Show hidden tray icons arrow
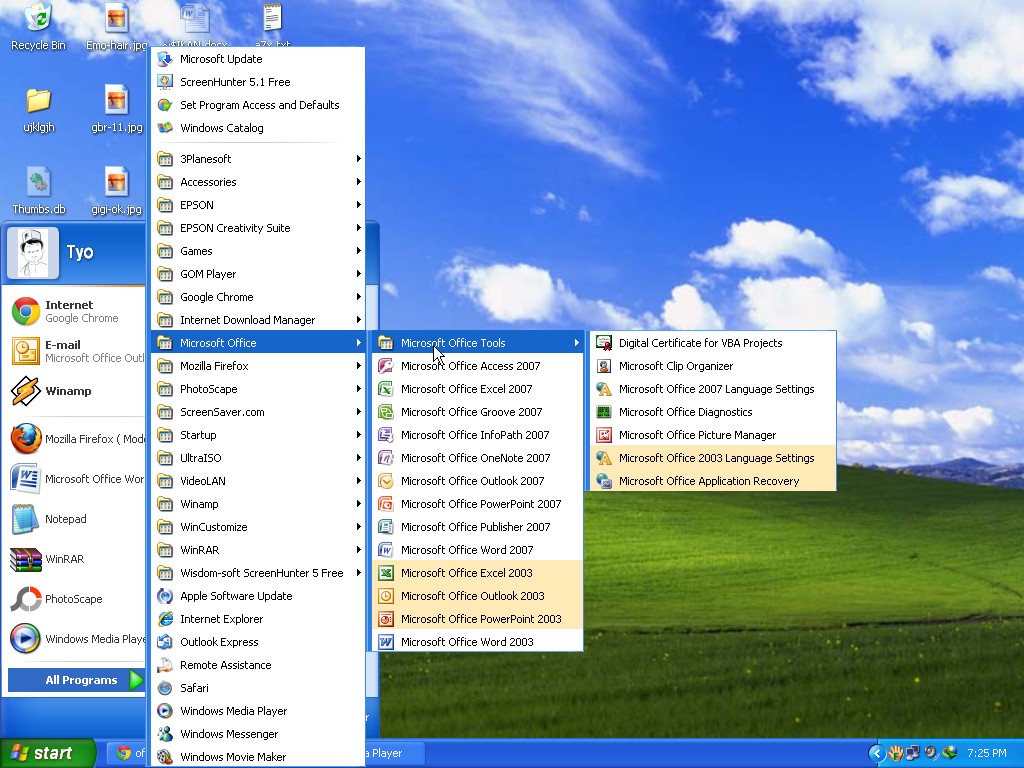The width and height of the screenshot is (1024, 768). [876, 753]
